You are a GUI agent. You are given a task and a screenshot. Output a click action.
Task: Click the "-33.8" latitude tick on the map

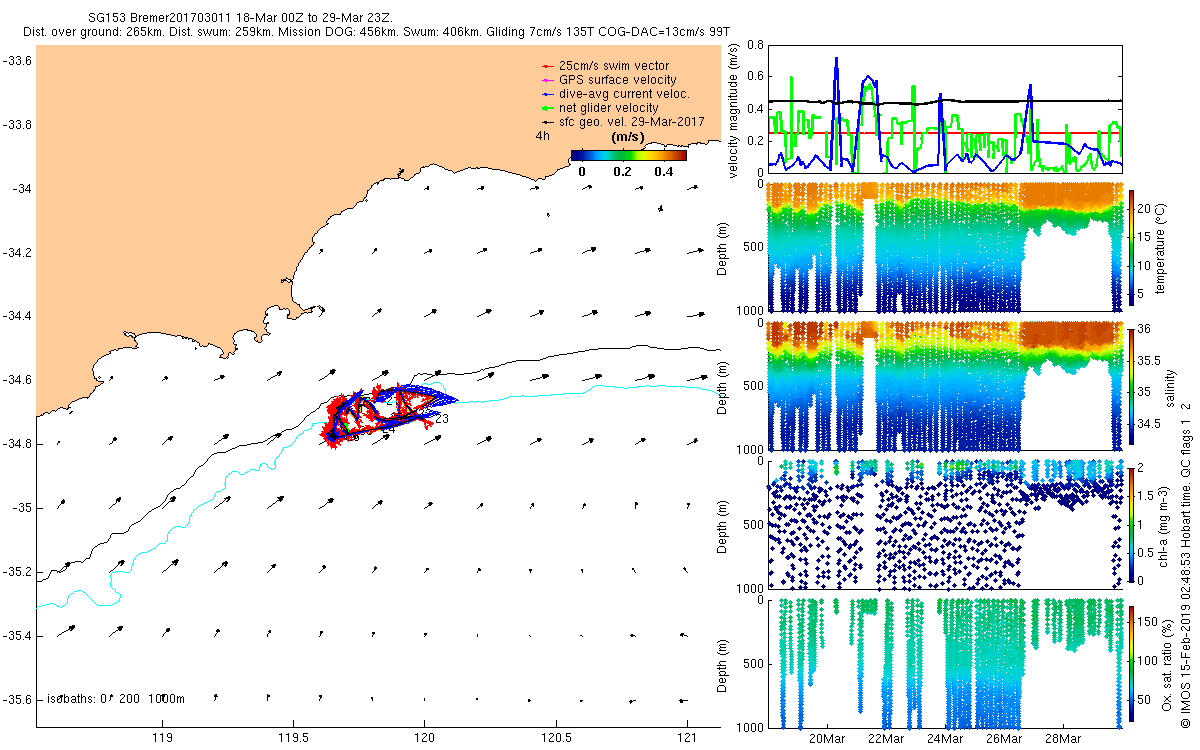[x=17, y=125]
